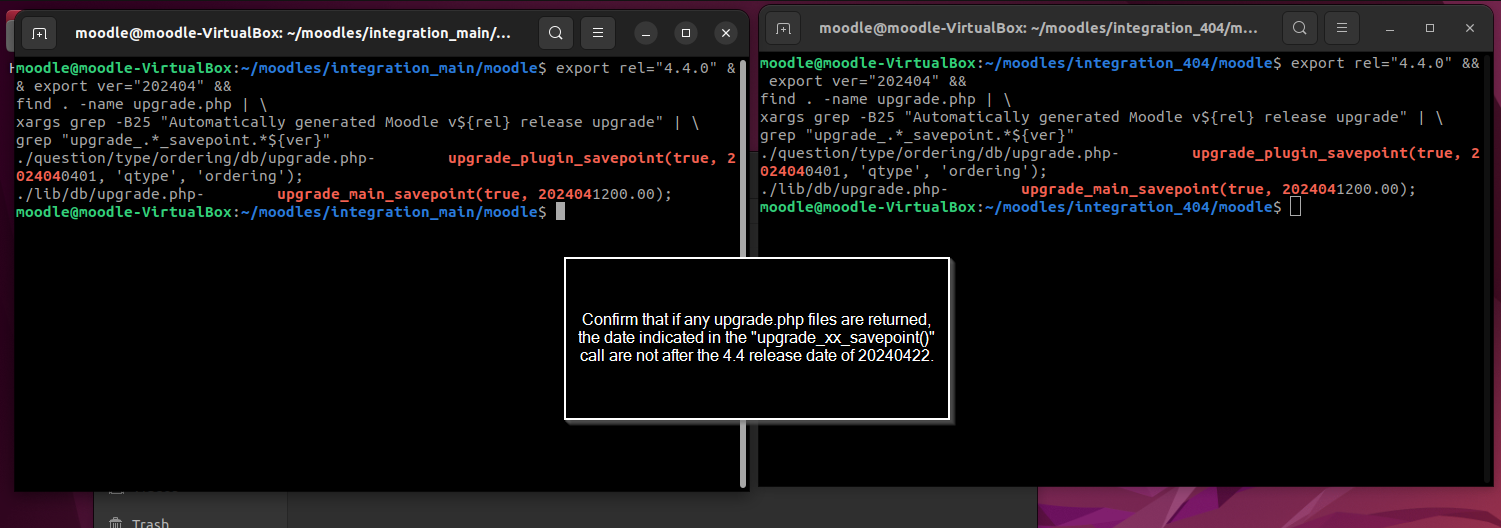Open new tab in integration_404 terminal

pos(783,28)
